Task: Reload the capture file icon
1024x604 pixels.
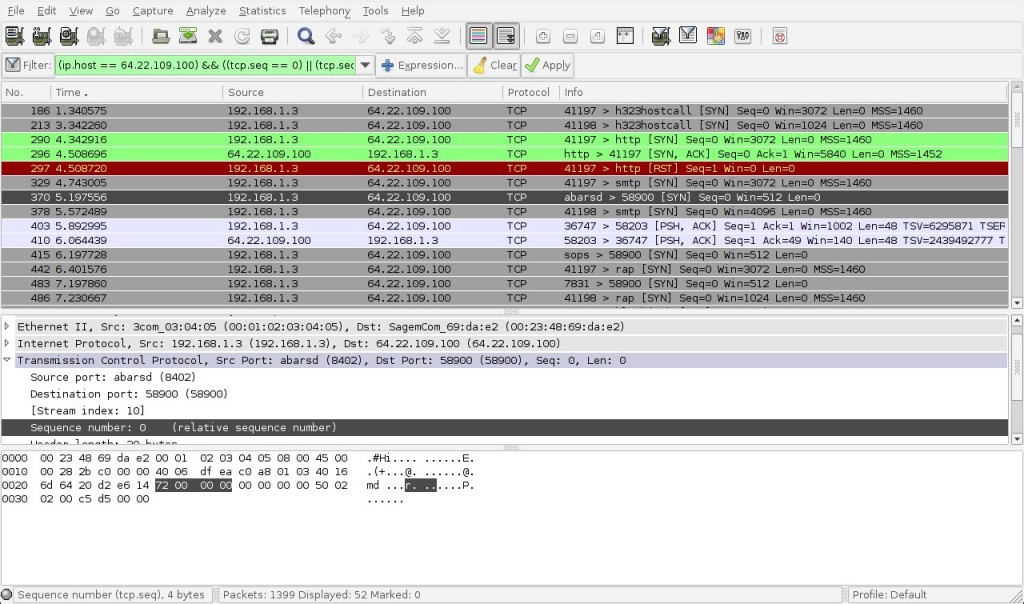Action: point(242,36)
